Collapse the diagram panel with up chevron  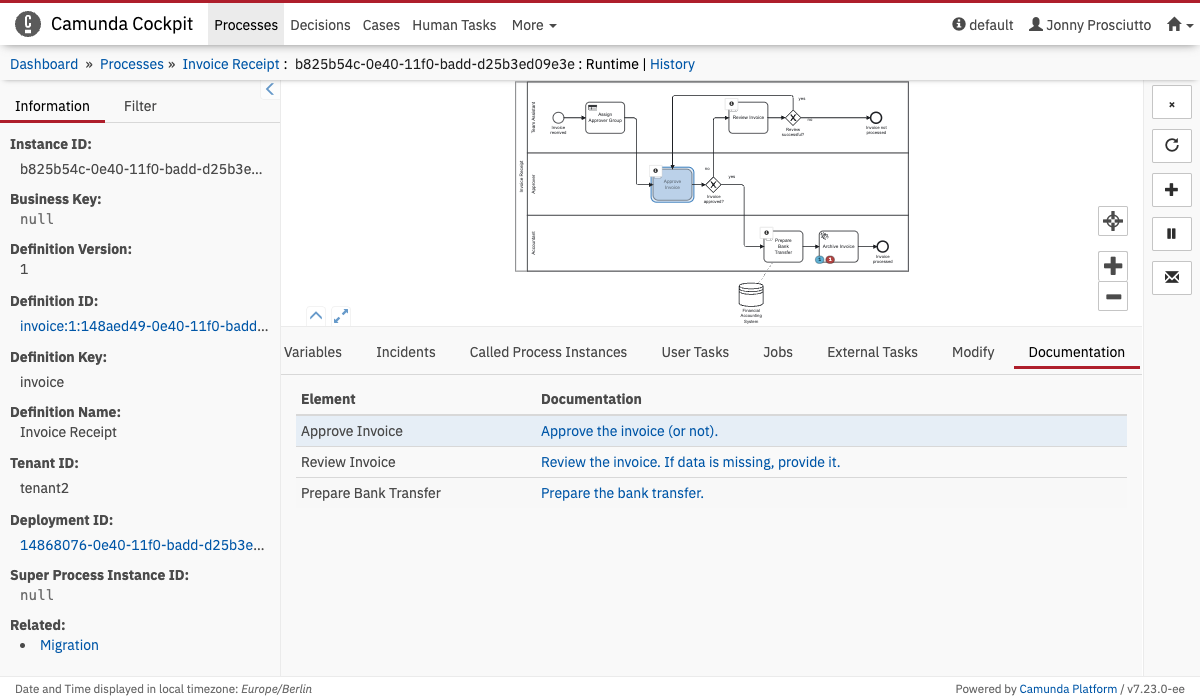316,316
